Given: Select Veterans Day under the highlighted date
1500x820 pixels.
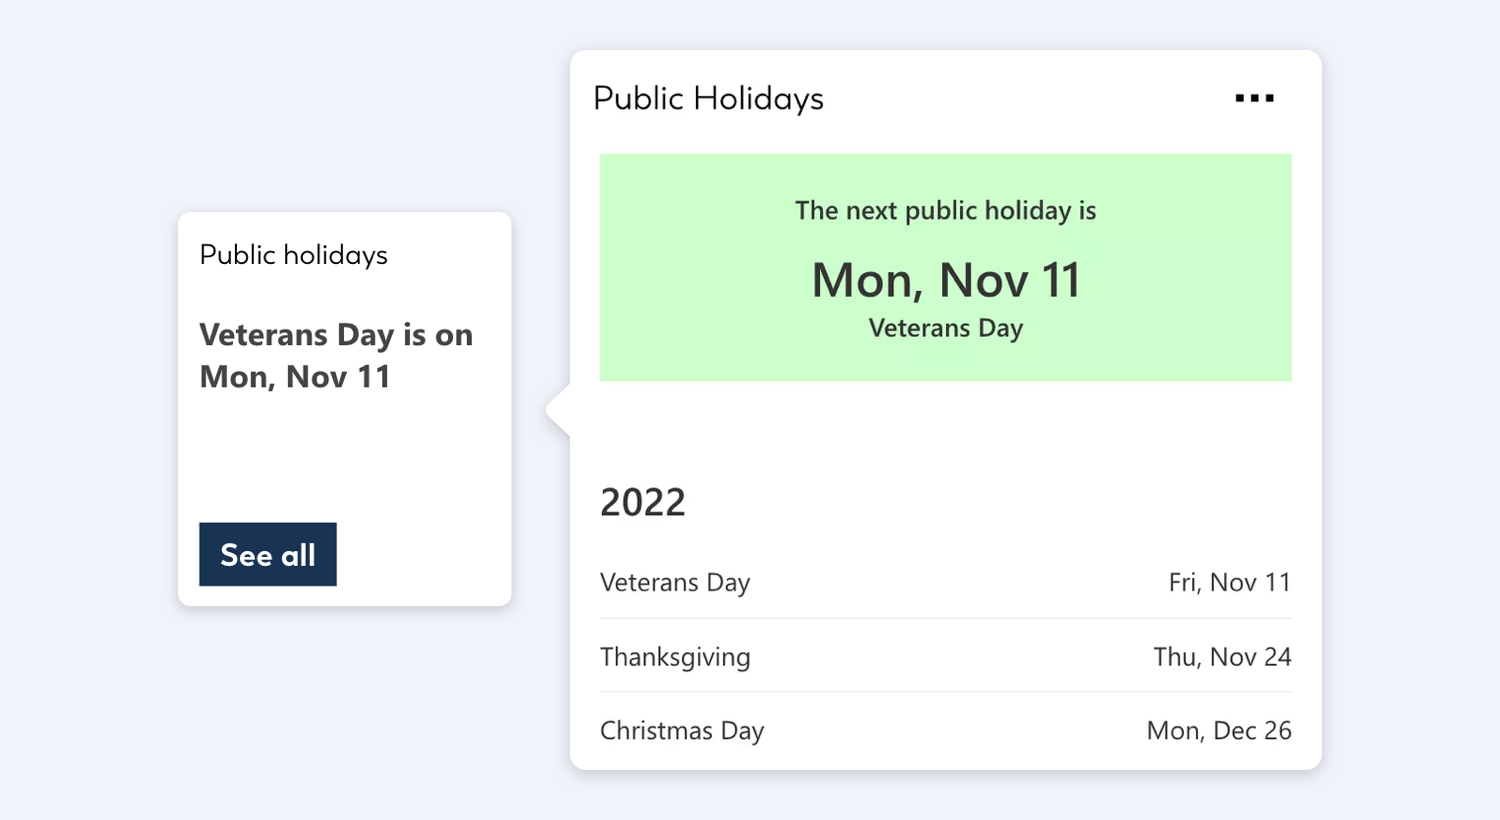Looking at the screenshot, I should click(x=945, y=327).
